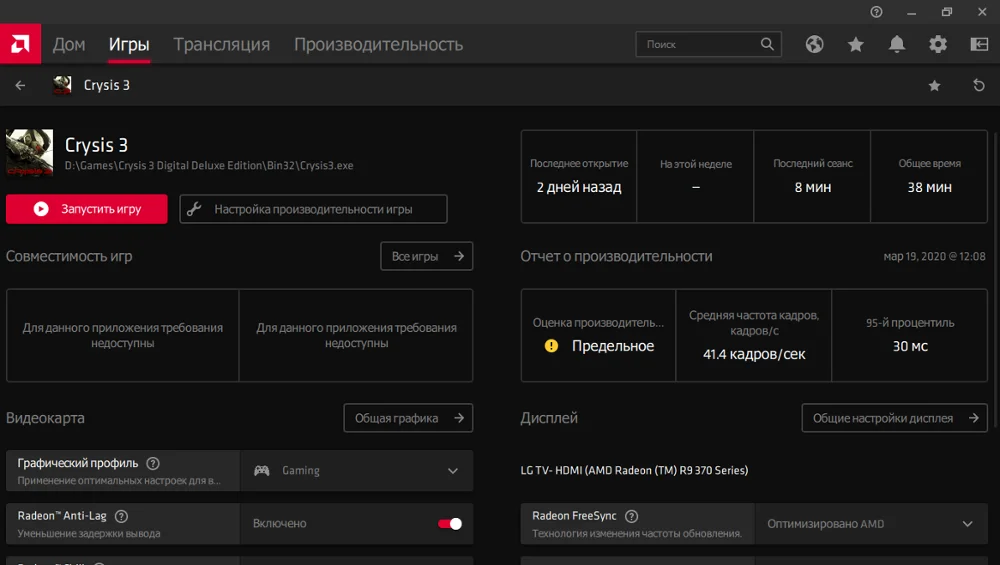The width and height of the screenshot is (1000, 565).
Task: Click the На этой неделе tile
Action: tap(696, 177)
